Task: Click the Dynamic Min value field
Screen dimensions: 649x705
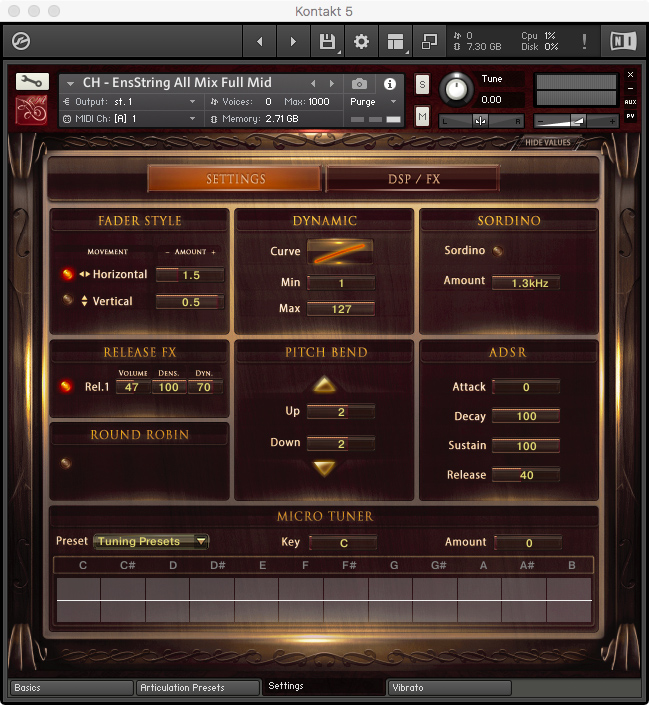Action: pyautogui.click(x=340, y=283)
